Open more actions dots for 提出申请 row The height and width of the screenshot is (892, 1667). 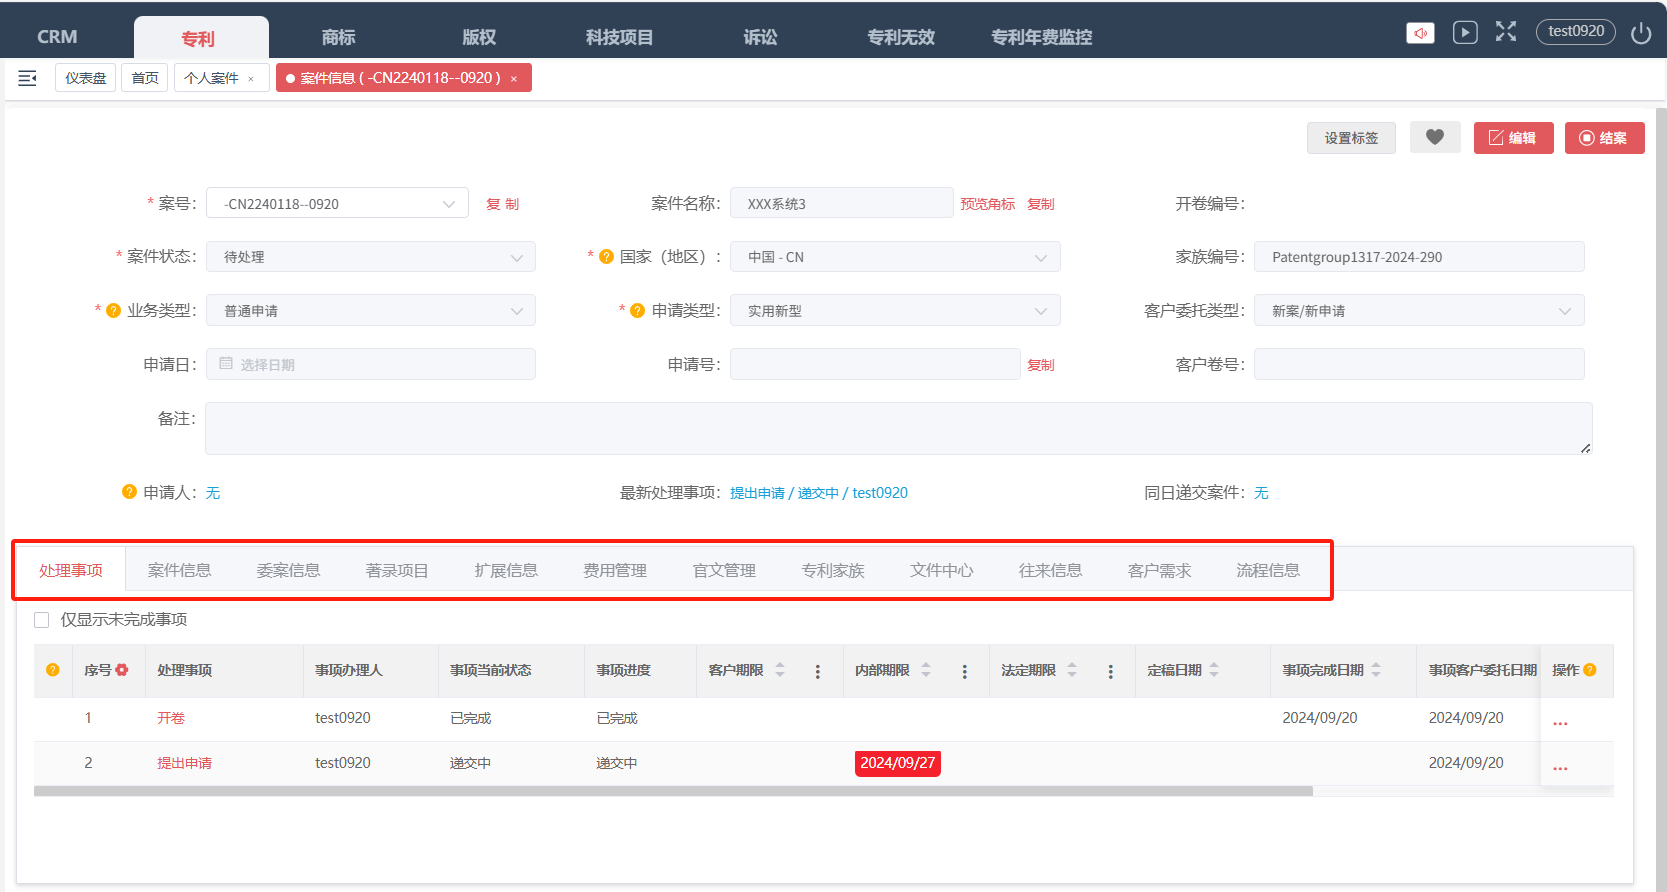click(1560, 767)
